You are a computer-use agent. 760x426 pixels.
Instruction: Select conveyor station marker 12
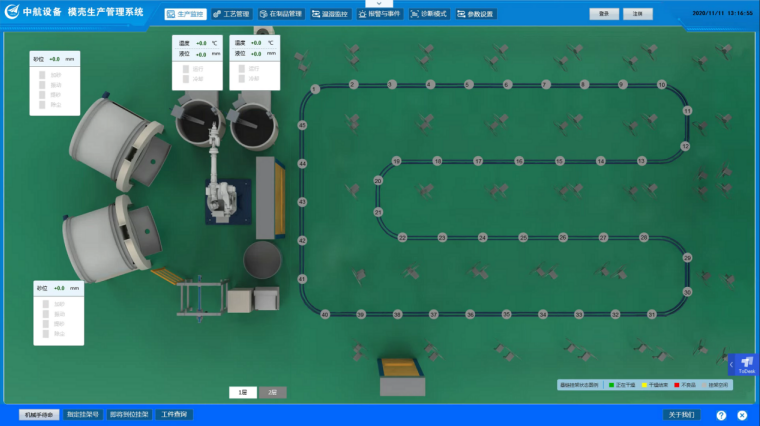(685, 146)
